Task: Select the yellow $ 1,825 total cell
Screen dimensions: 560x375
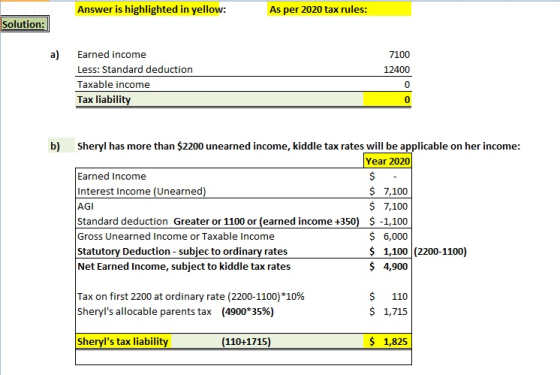Action: tap(388, 341)
